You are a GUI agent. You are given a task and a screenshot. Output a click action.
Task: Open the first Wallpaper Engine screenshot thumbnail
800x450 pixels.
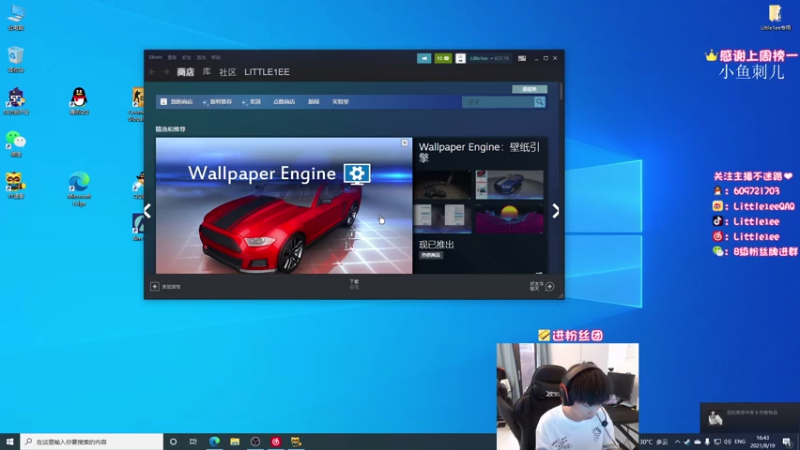tap(442, 185)
